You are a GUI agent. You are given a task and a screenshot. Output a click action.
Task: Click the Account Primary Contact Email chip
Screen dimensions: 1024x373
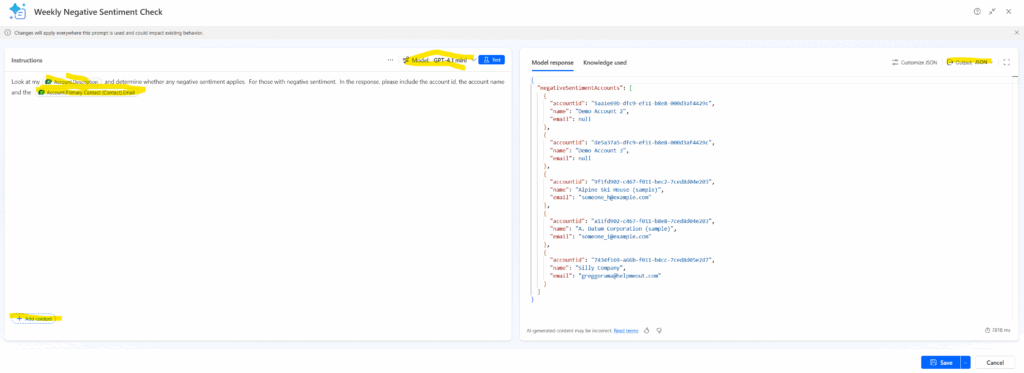[x=87, y=93]
